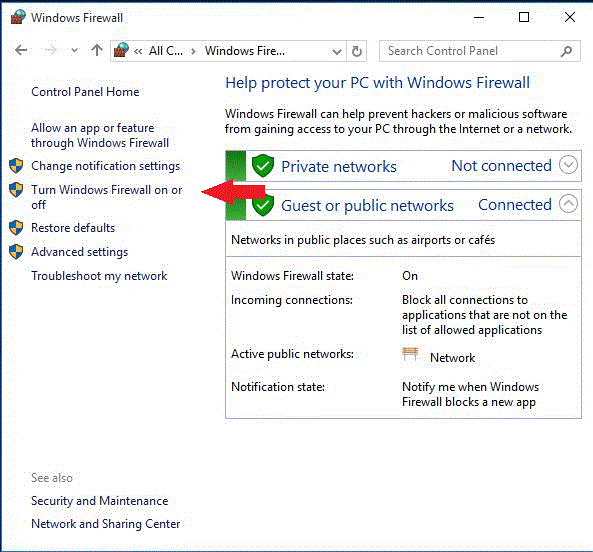
Task: Click the Guest or public networks heading
Action: click(367, 206)
